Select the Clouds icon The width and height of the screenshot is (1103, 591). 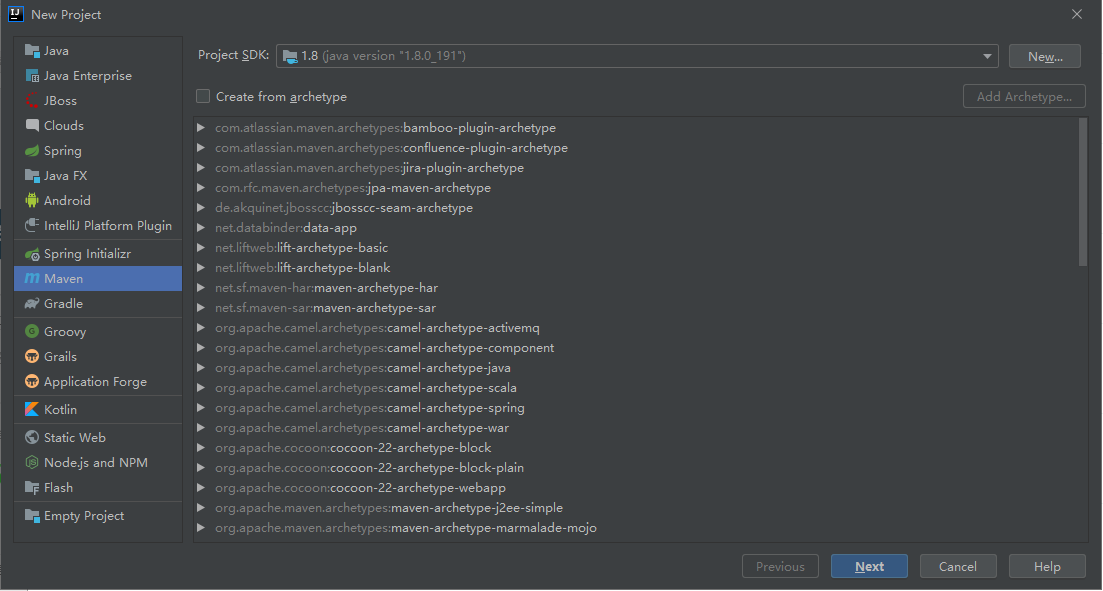[32, 125]
